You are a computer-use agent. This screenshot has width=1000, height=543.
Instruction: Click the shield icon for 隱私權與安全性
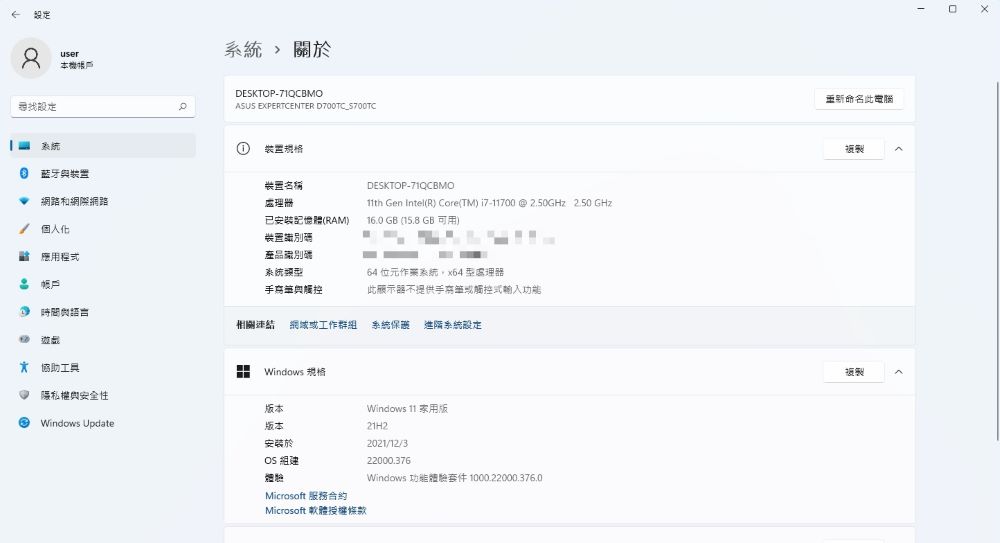[x=24, y=395]
